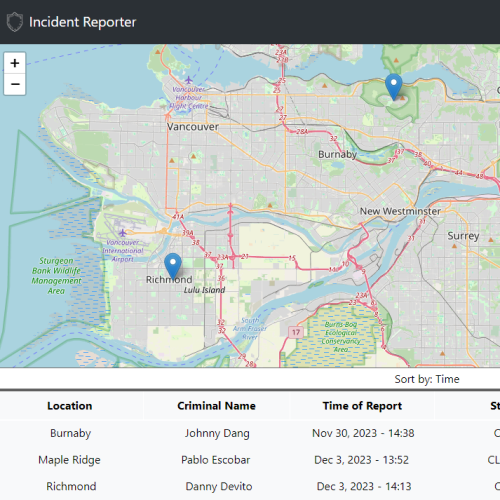
Task: Select the Burnaby row location cell
Action: 70,433
